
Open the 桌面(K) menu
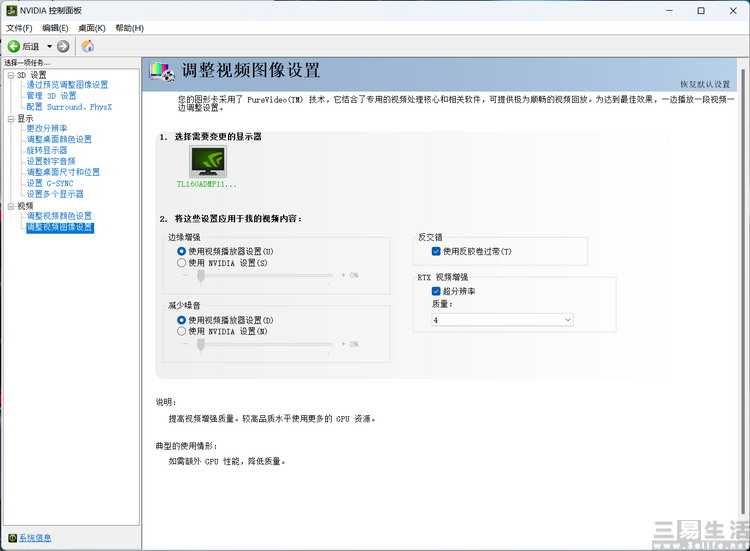[x=92, y=28]
